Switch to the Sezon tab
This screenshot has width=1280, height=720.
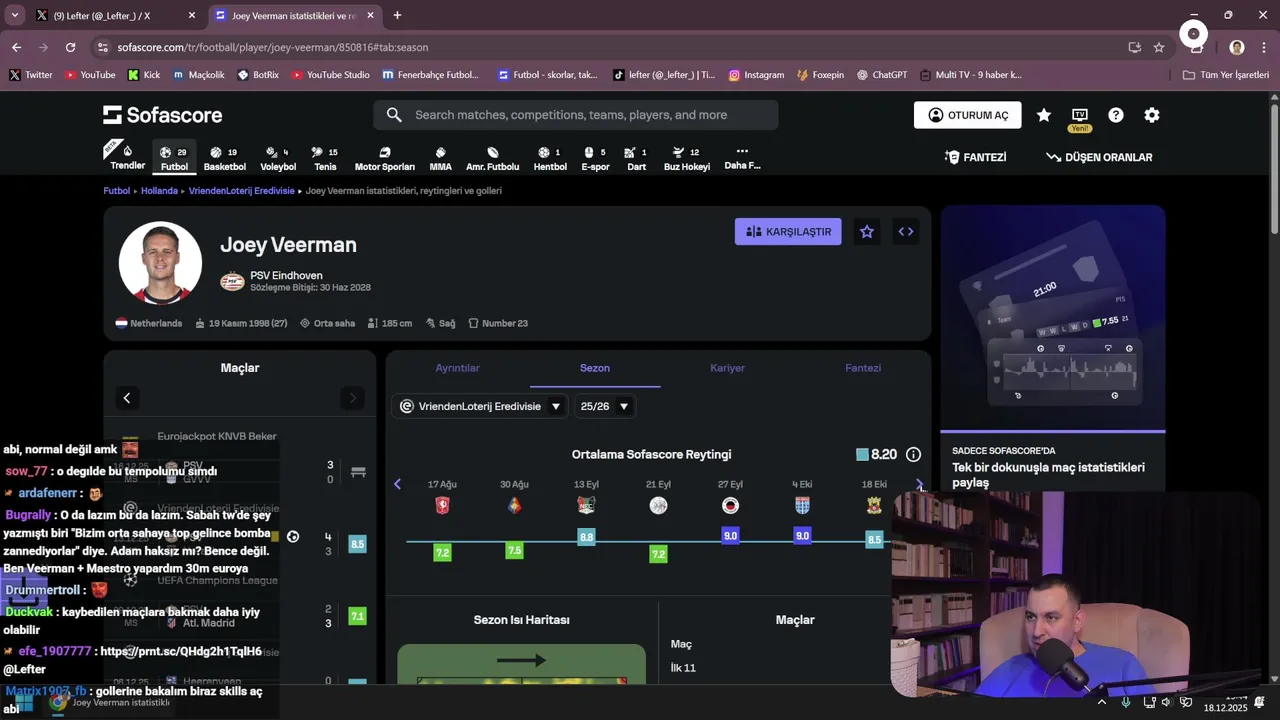(595, 368)
